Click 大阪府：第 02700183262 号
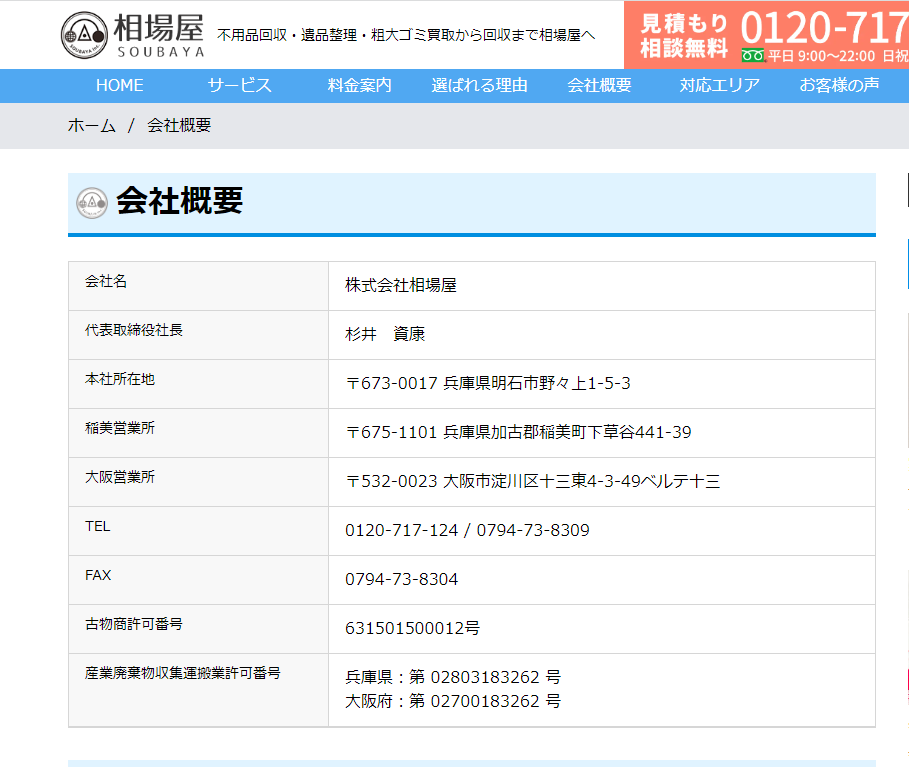This screenshot has width=909, height=767. point(453,701)
